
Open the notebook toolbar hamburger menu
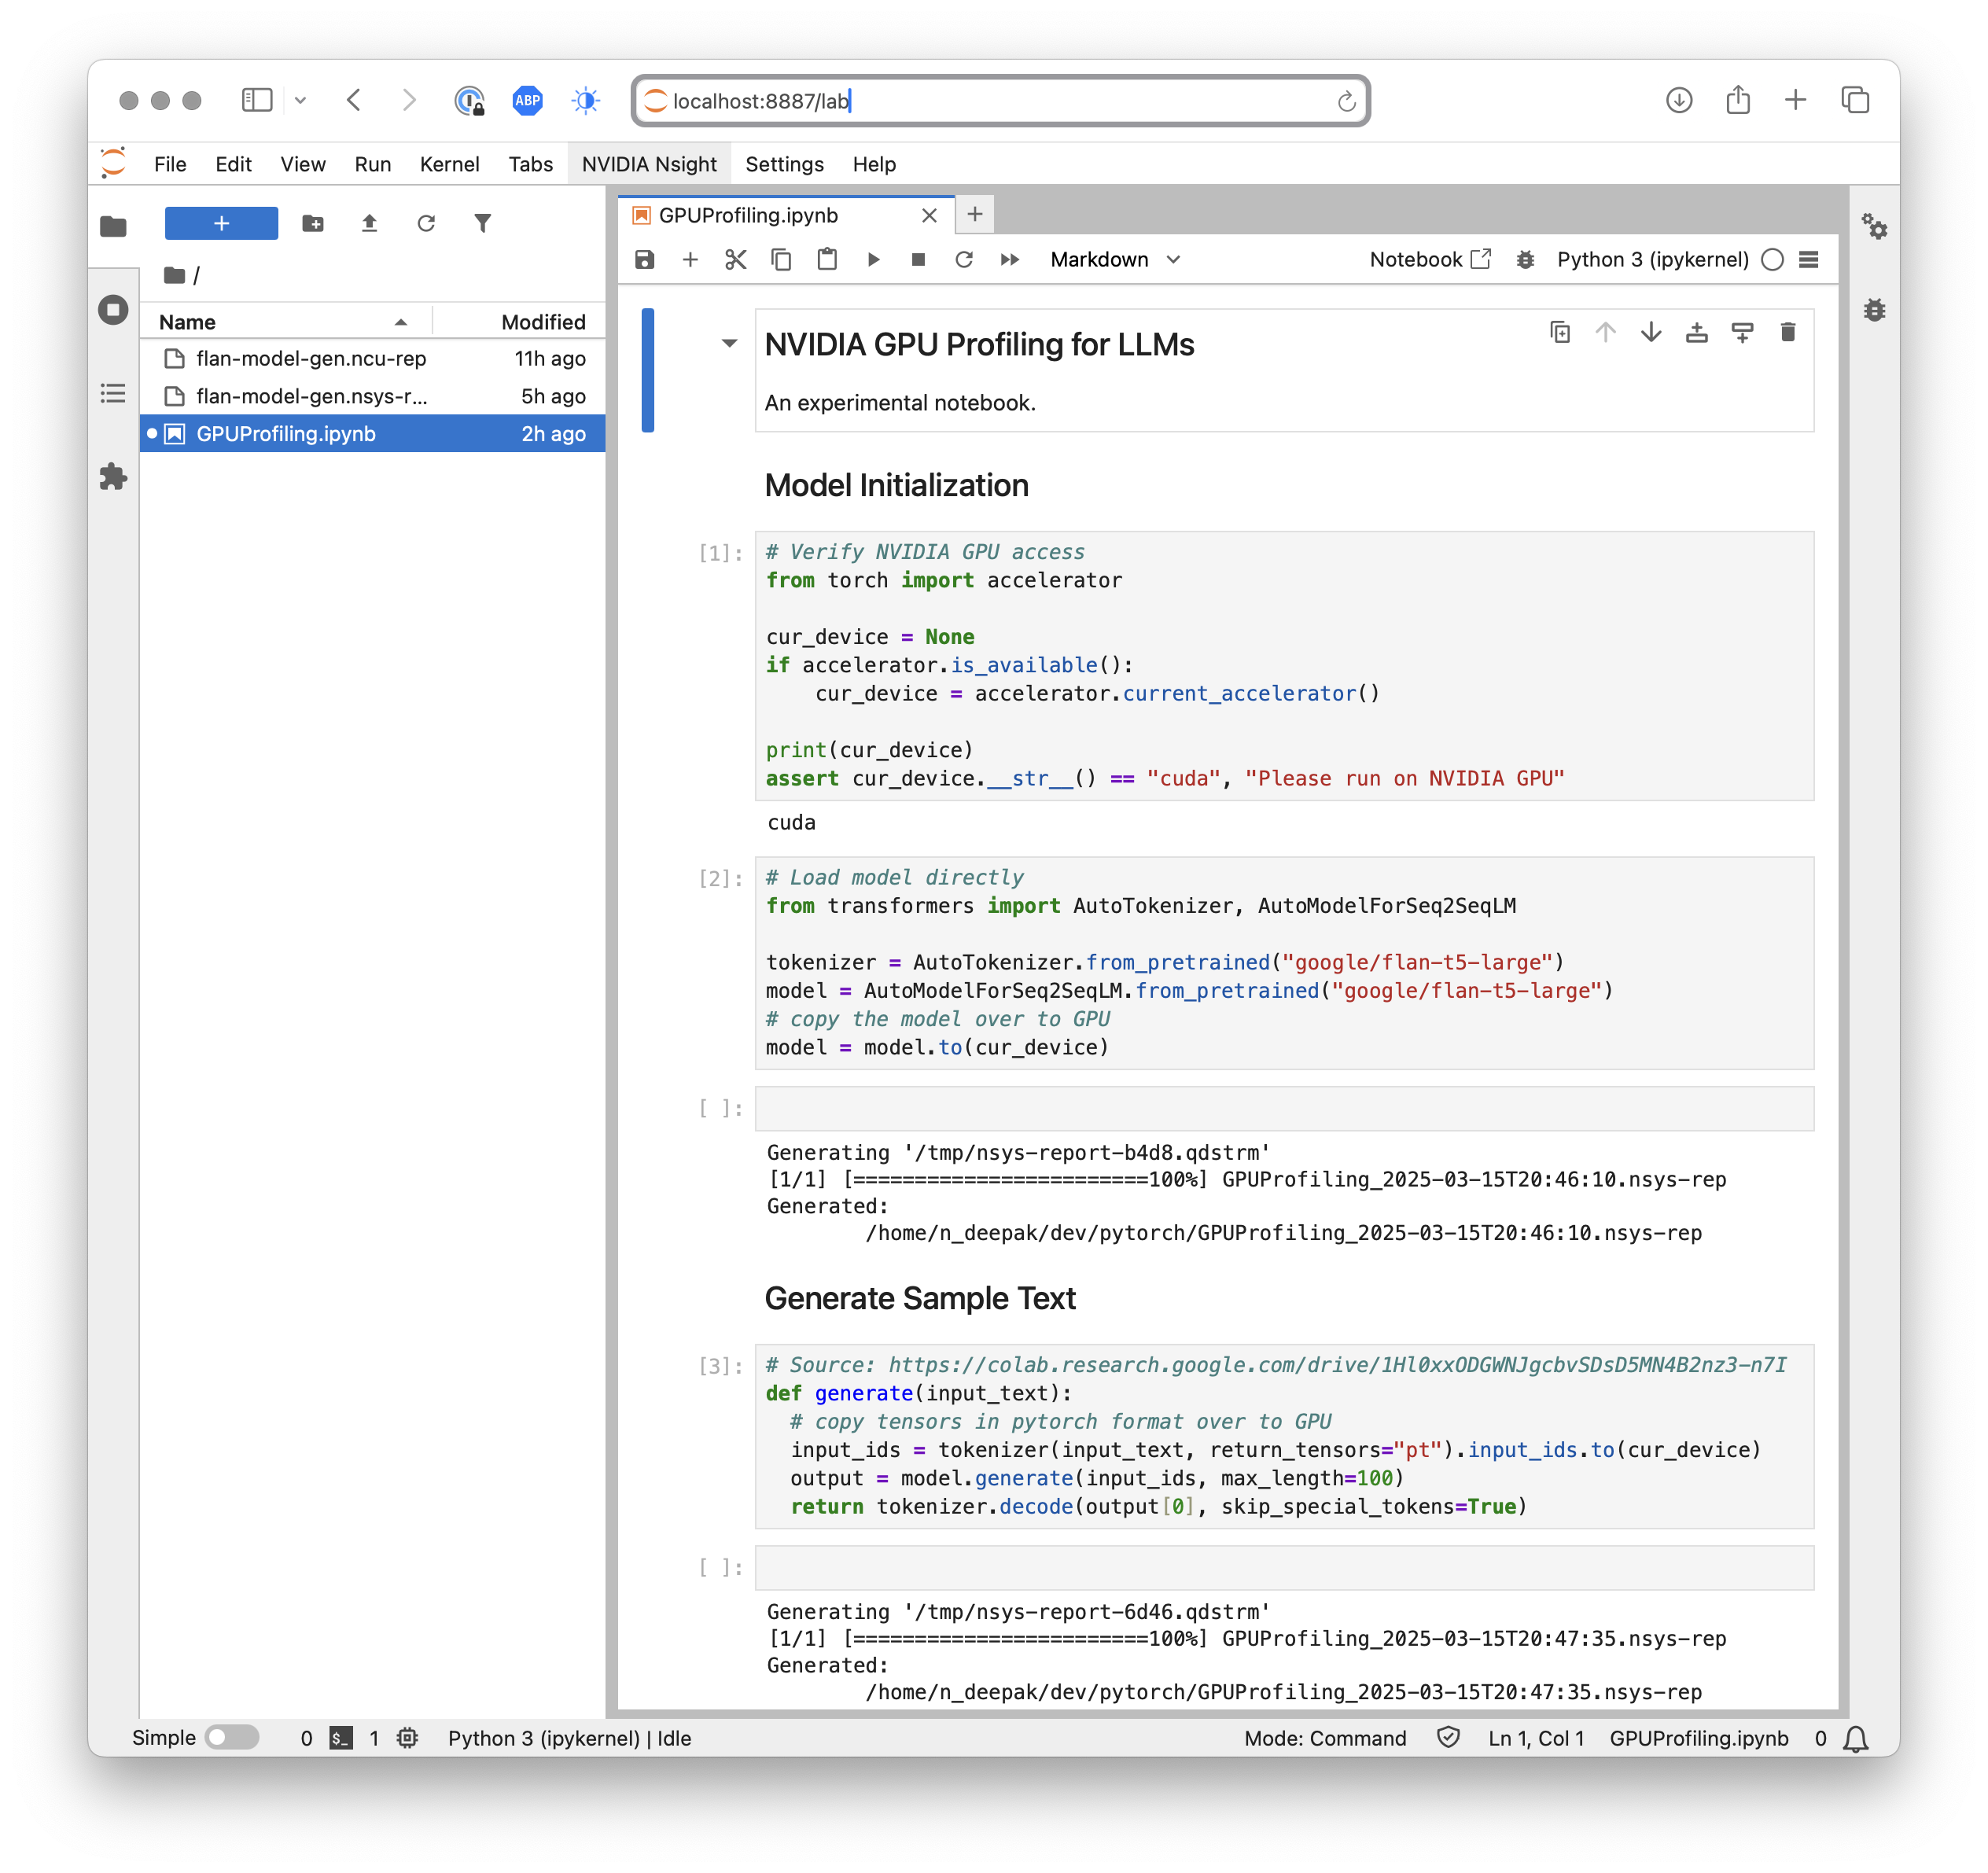point(1808,260)
